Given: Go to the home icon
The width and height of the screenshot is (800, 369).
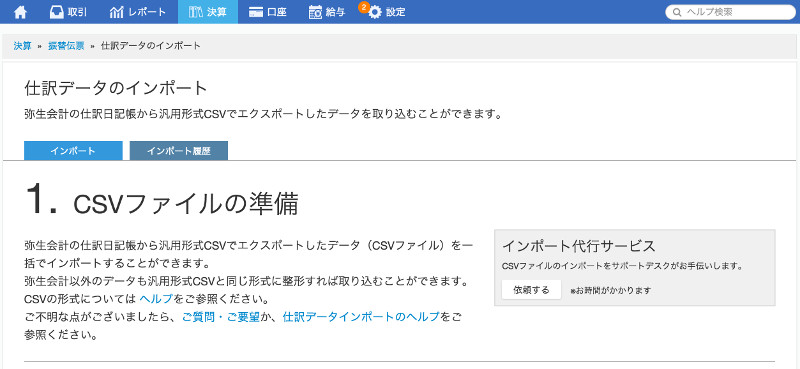Looking at the screenshot, I should (20, 12).
